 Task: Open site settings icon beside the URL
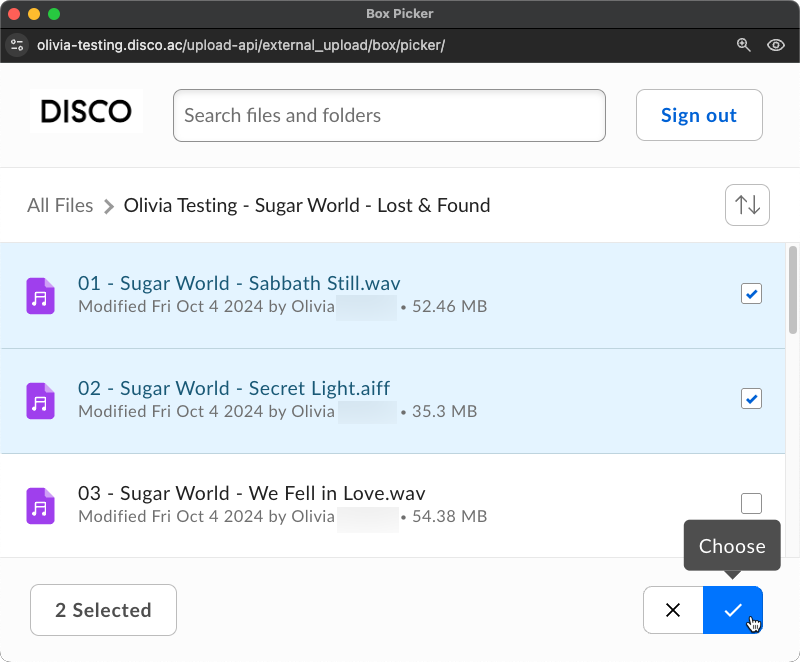point(17,45)
